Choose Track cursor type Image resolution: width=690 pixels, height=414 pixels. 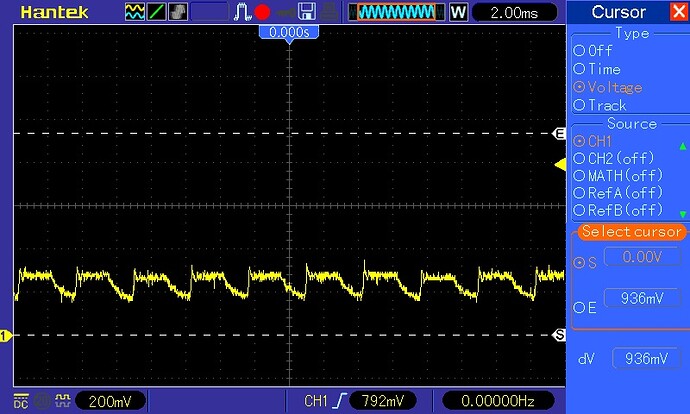[x=599, y=105]
